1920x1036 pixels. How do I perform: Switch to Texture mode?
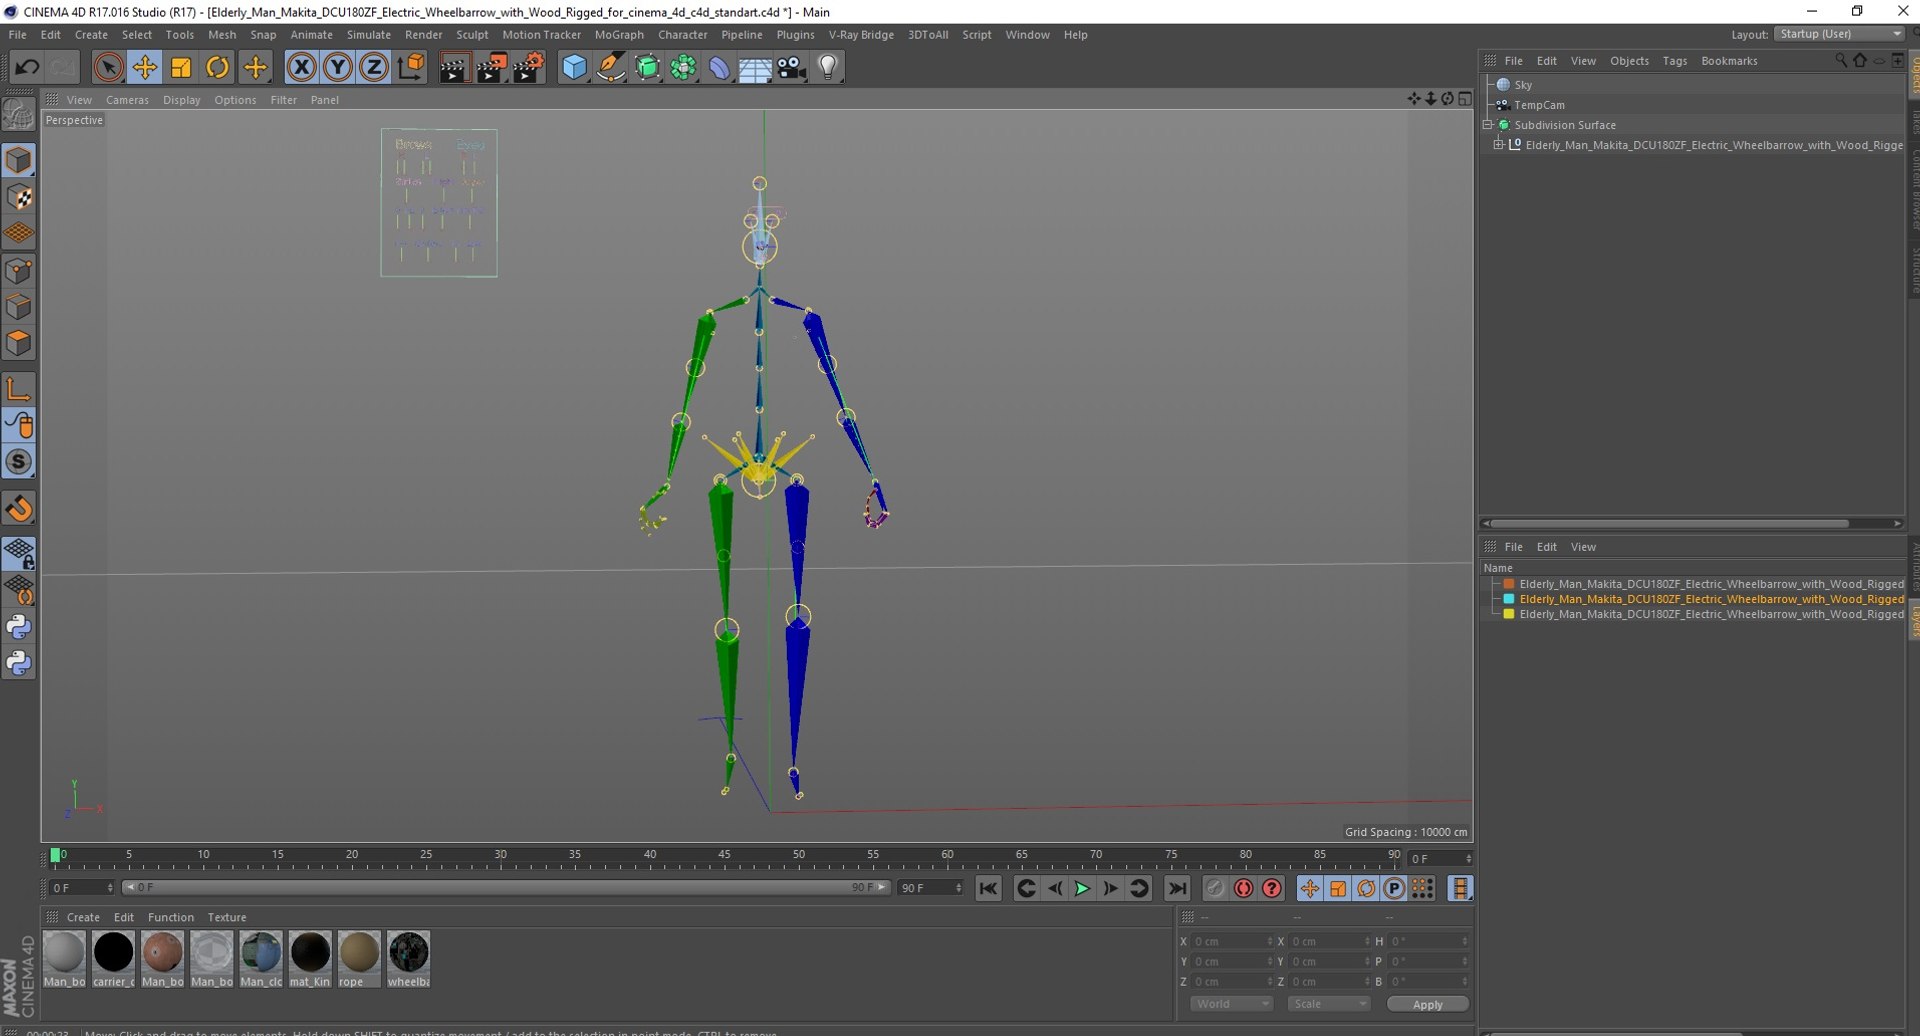click(19, 197)
